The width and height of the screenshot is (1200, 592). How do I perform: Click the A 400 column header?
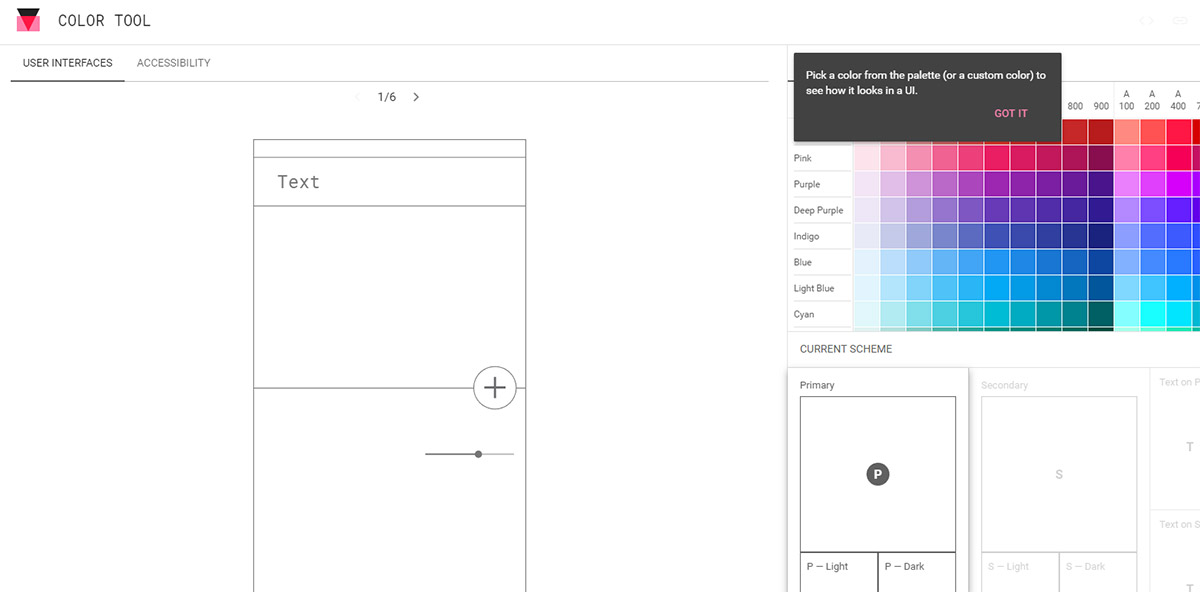tap(1179, 100)
